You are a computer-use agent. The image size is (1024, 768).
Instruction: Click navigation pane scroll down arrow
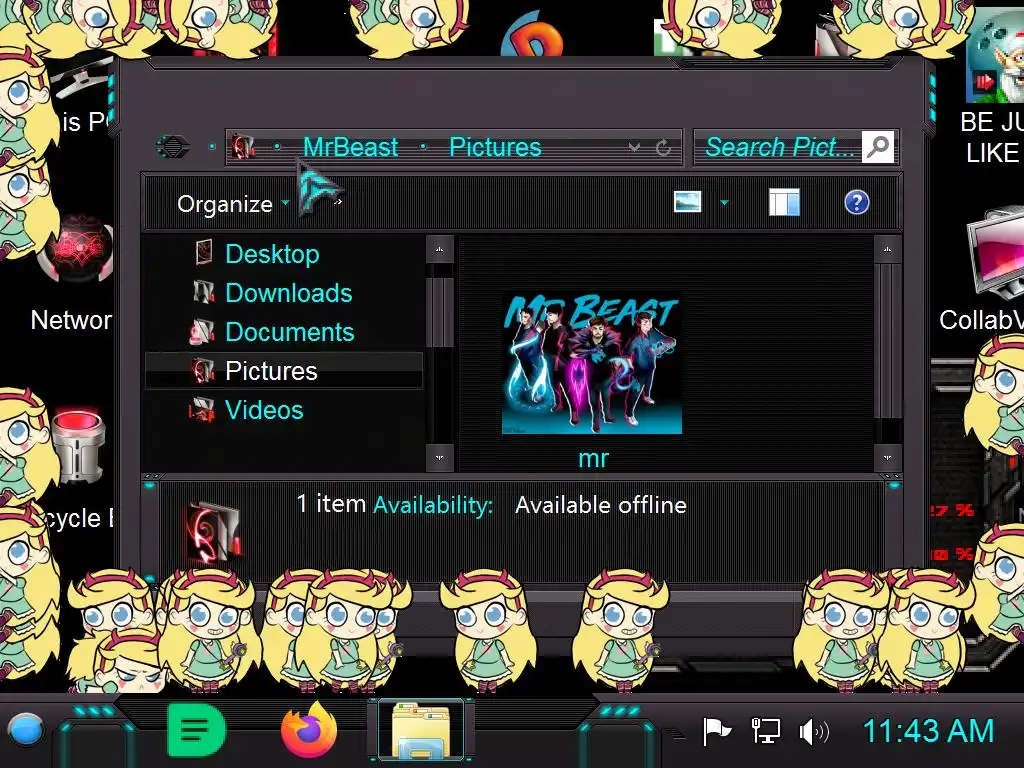point(440,457)
